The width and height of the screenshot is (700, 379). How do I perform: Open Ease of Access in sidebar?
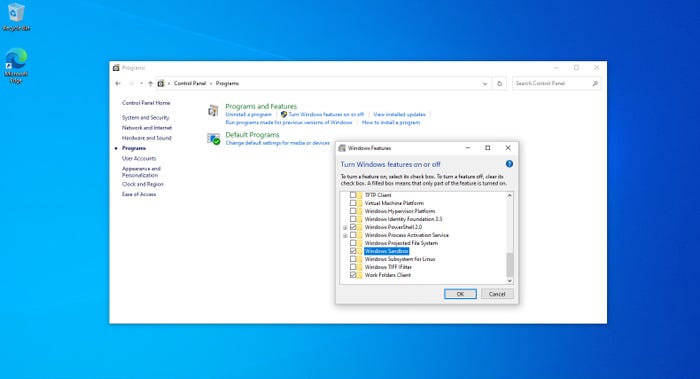139,194
